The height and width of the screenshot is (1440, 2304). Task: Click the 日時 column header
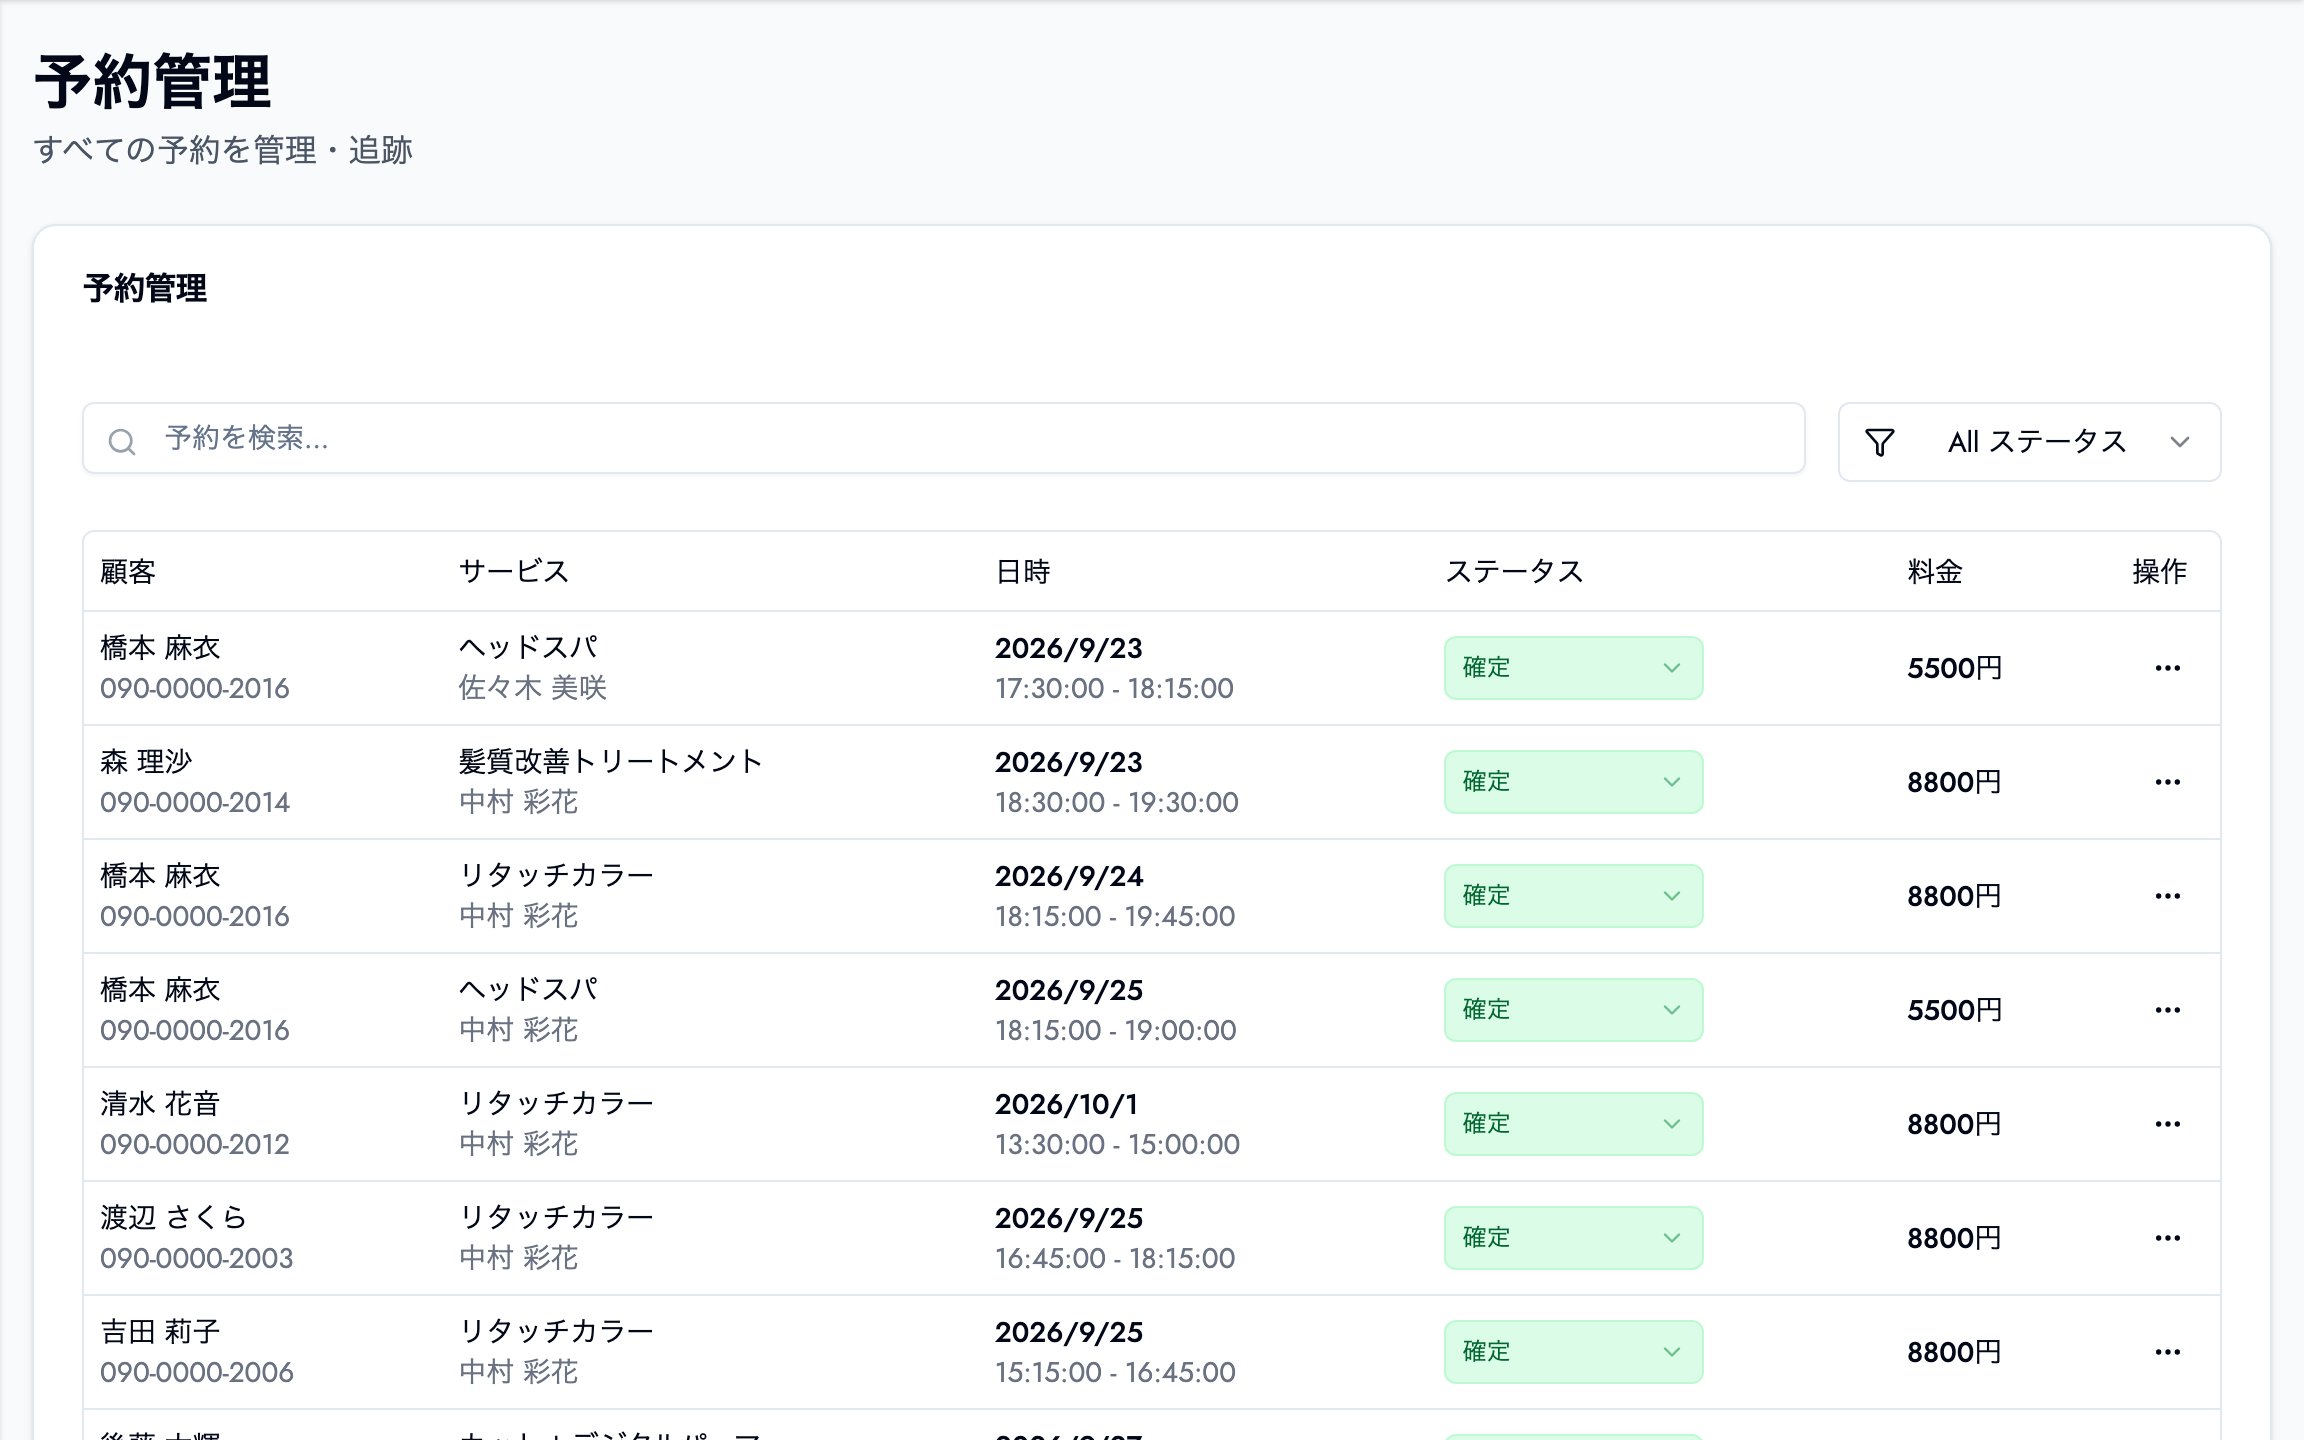pyautogui.click(x=1022, y=572)
